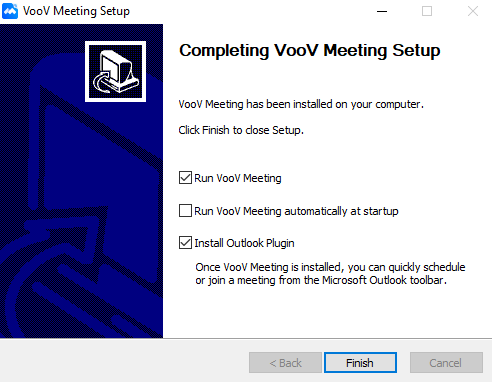
Task: Click the Outlook toolbar plugin description text
Action: pos(330,273)
